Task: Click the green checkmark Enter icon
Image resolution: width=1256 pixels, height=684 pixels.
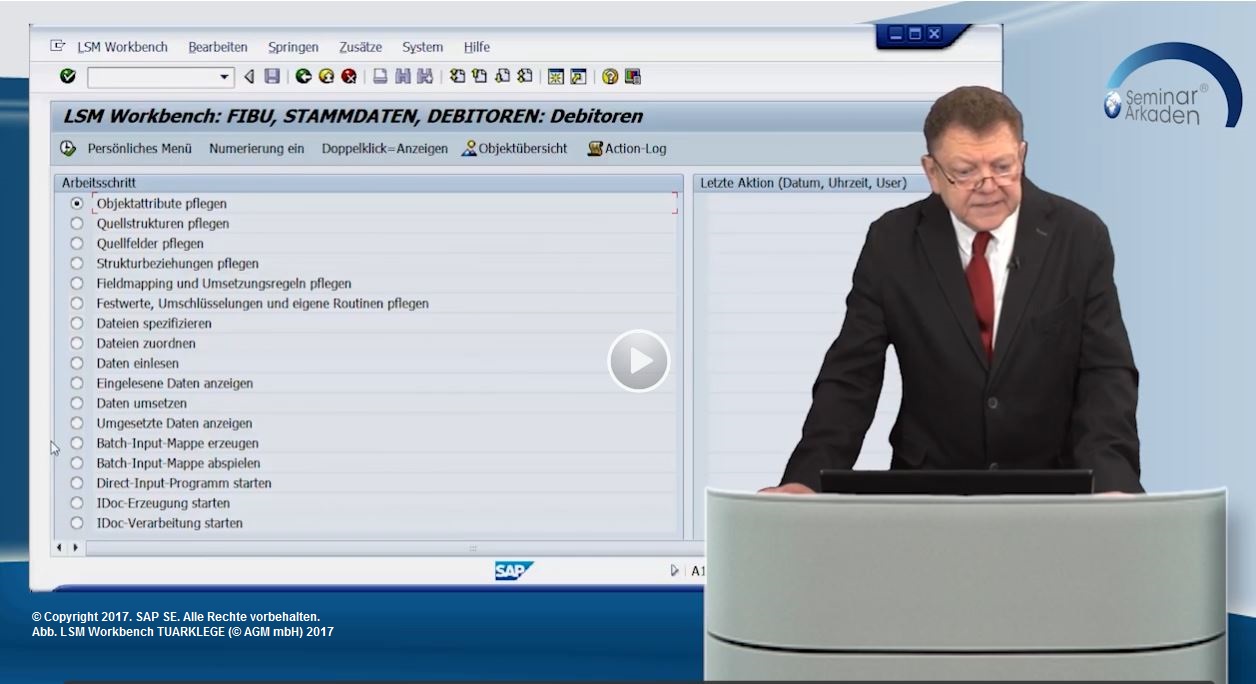Action: 68,76
